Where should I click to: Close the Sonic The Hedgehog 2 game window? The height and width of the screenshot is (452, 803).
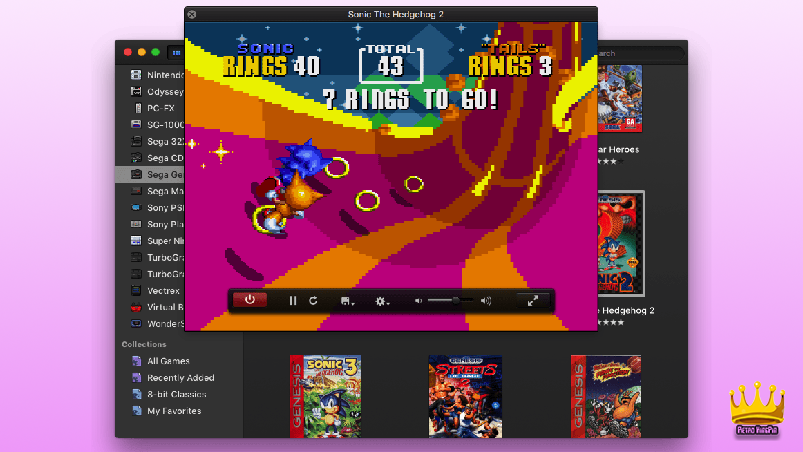(x=192, y=14)
